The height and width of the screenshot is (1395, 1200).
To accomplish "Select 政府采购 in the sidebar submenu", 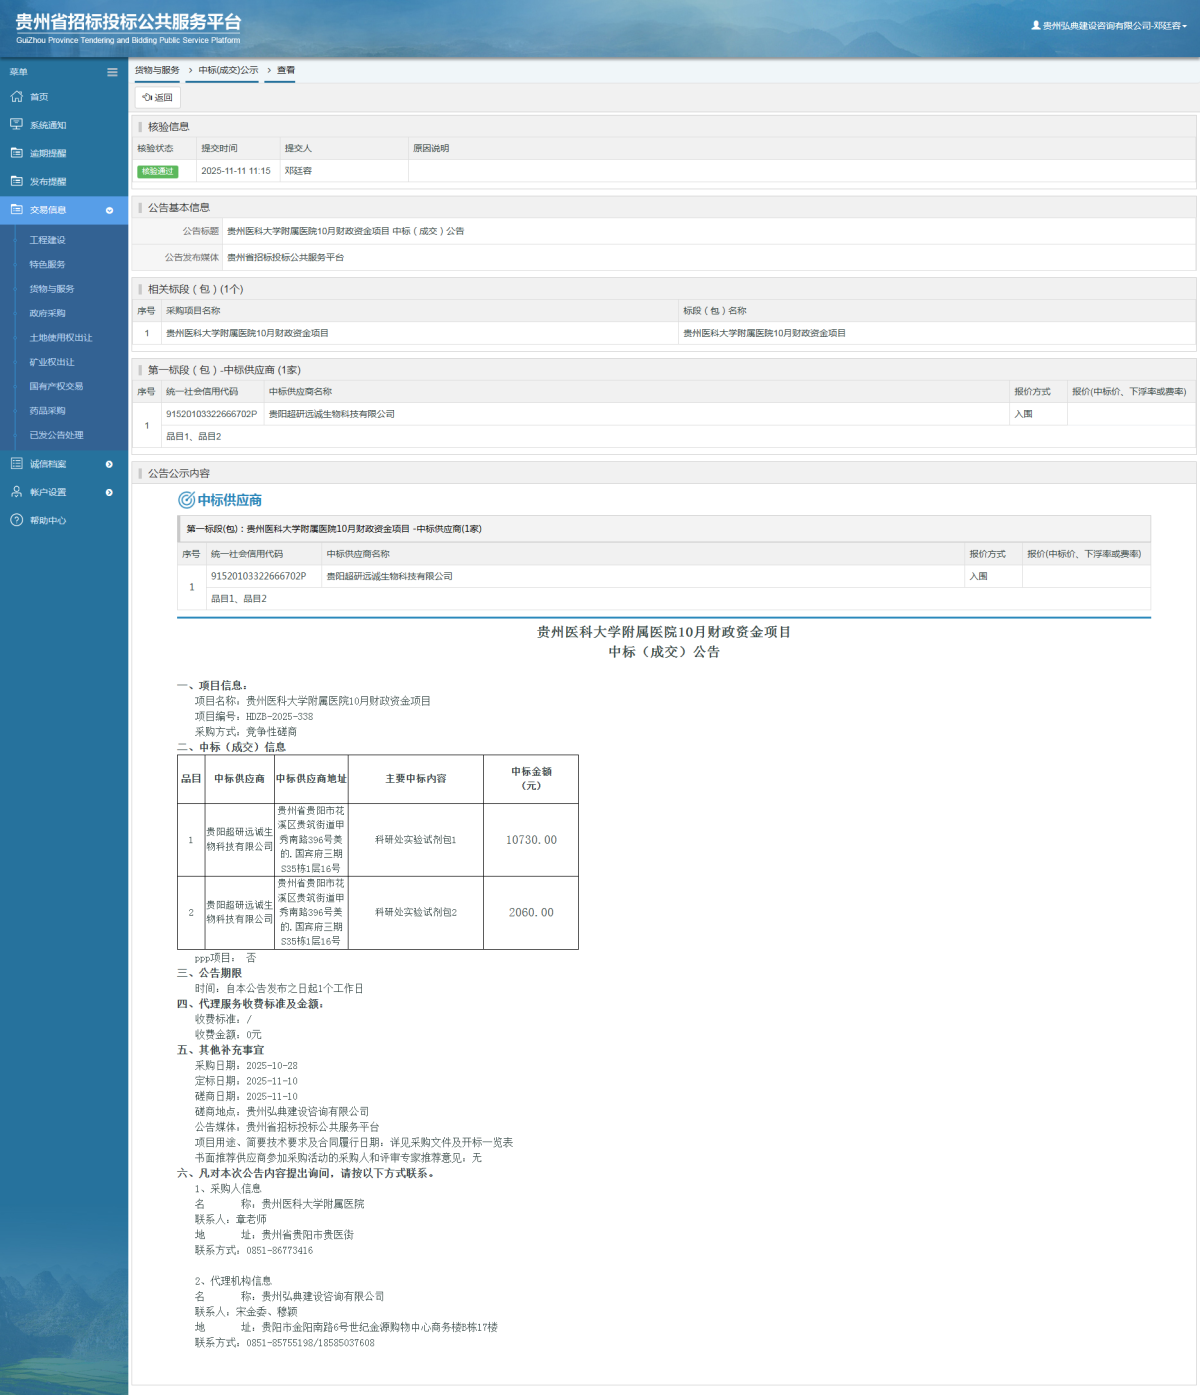I will point(47,313).
